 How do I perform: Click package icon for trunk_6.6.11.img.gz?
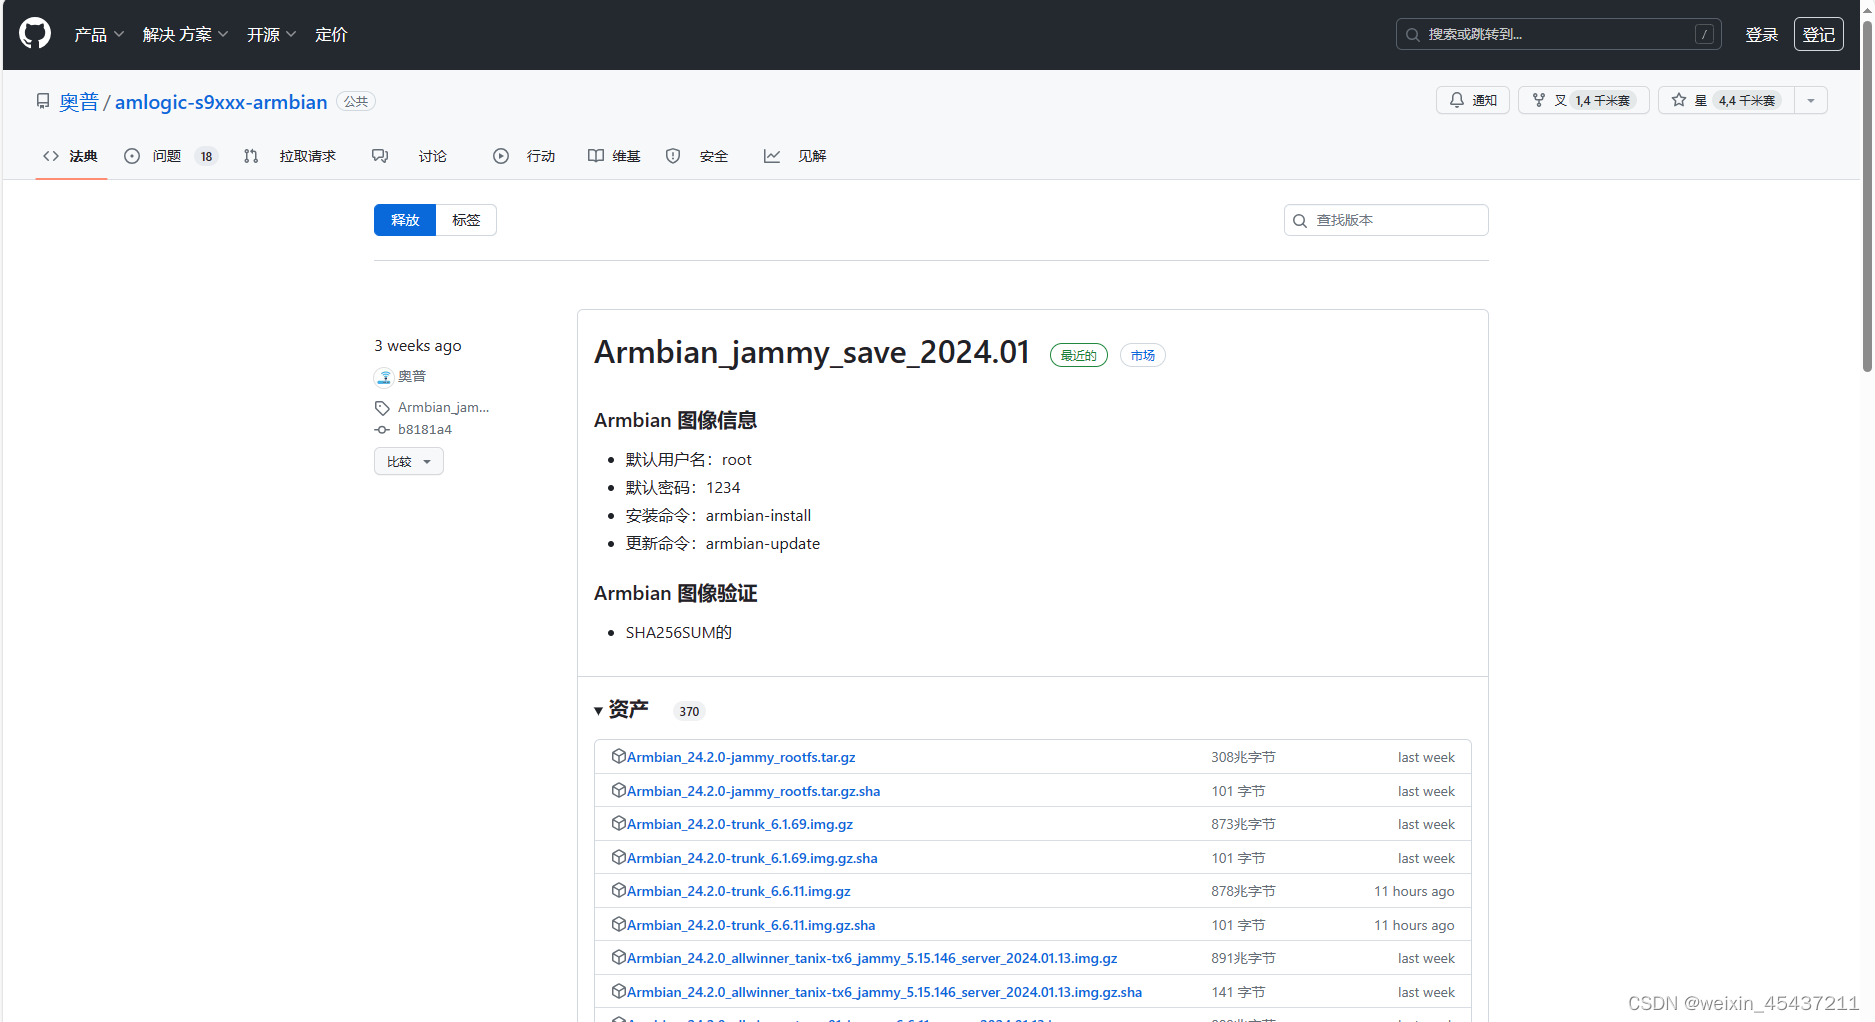pos(618,890)
